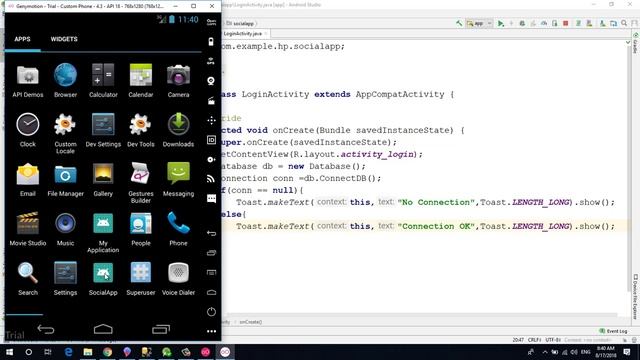
Task: Open Dev Tools app
Action: (141, 130)
